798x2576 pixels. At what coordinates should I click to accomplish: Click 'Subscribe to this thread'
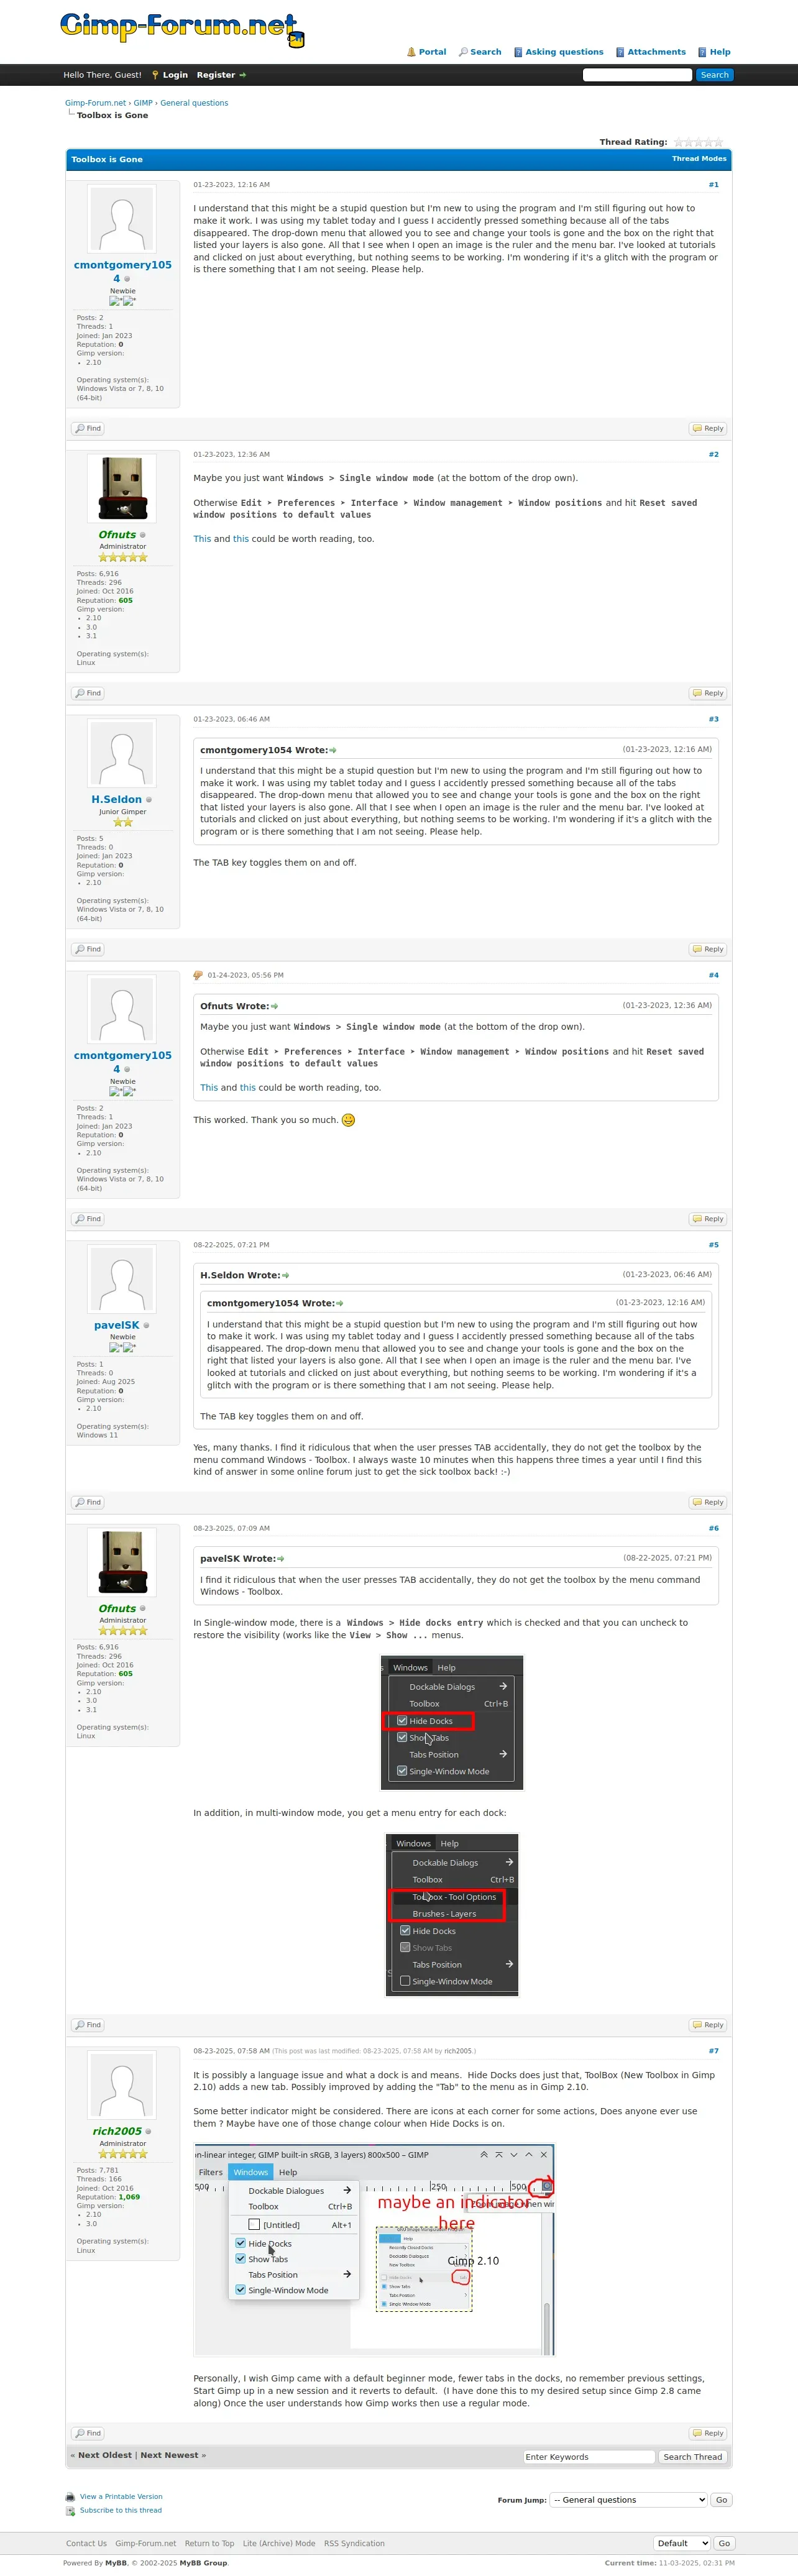click(121, 2511)
